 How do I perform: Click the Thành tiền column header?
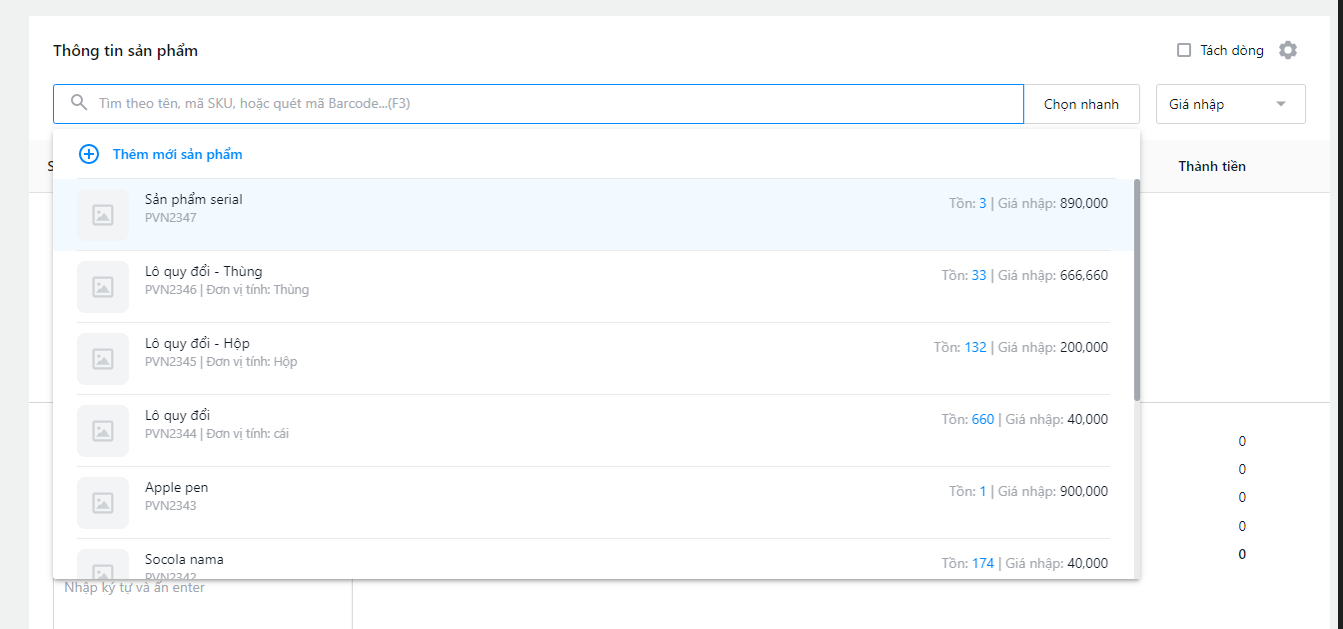[x=1212, y=166]
